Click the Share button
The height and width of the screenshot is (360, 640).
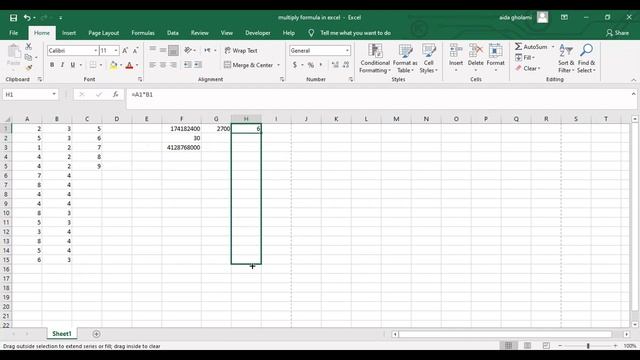pyautogui.click(x=618, y=33)
